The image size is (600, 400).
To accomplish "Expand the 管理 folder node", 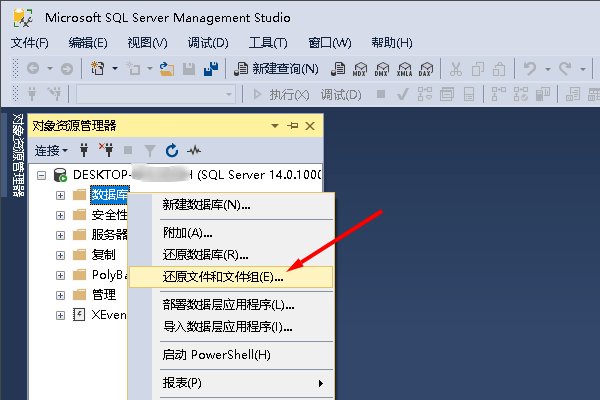I will tap(60, 295).
